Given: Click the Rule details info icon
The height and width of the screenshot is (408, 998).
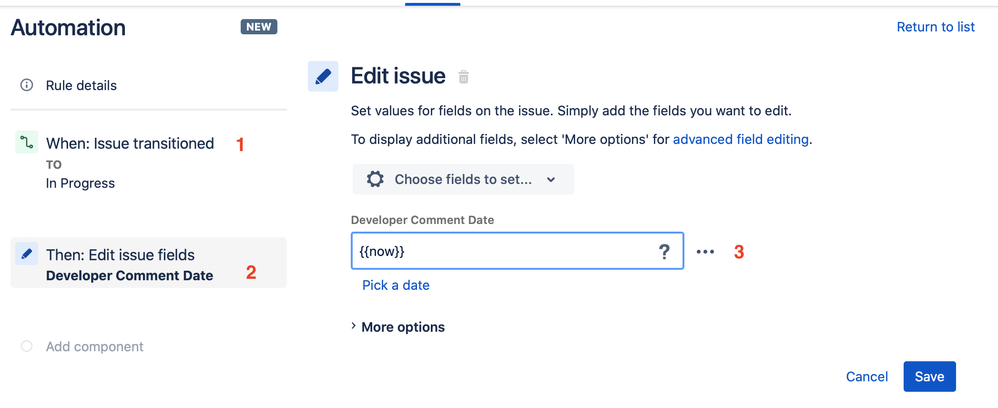Looking at the screenshot, I should point(27,85).
